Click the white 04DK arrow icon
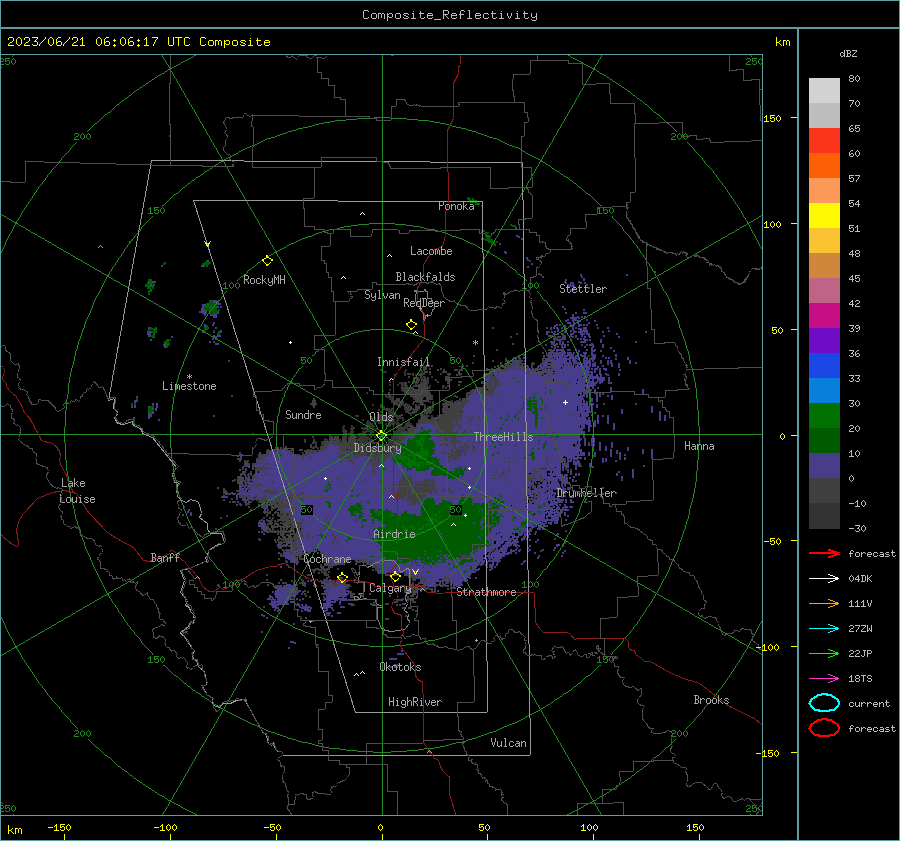Screen dimensions: 900x841 [x=824, y=578]
